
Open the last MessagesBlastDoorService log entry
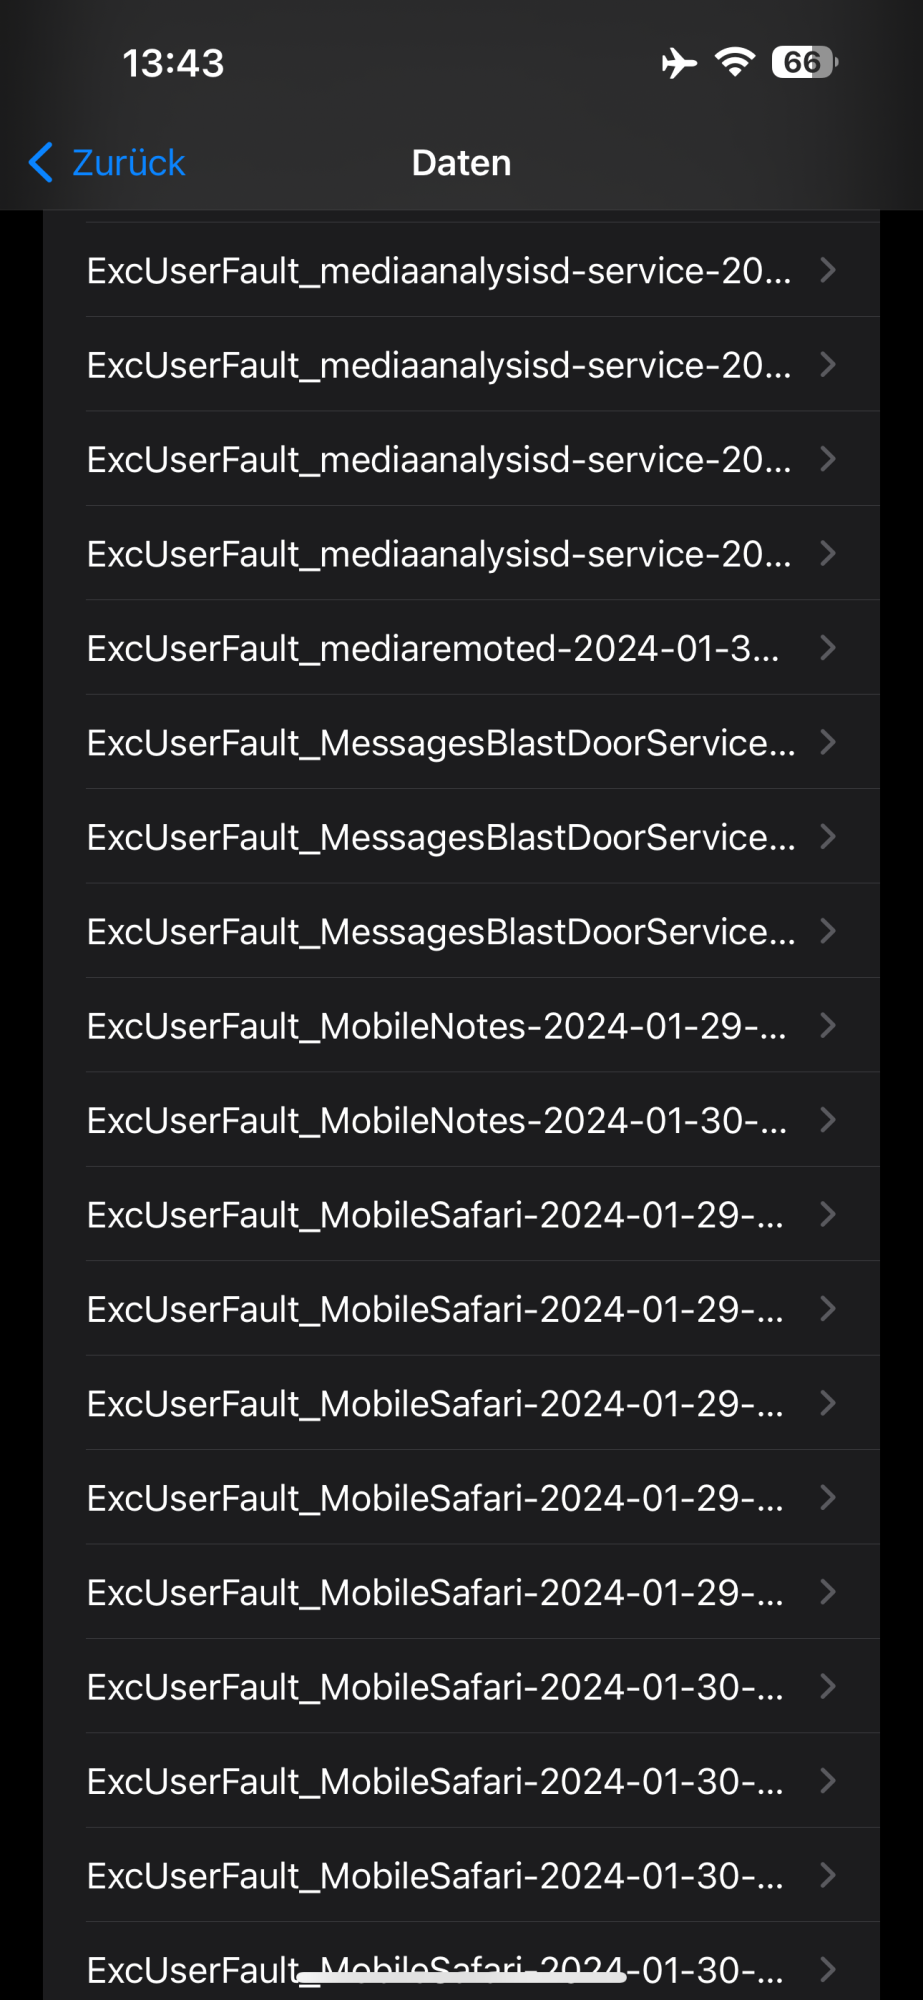coord(461,931)
